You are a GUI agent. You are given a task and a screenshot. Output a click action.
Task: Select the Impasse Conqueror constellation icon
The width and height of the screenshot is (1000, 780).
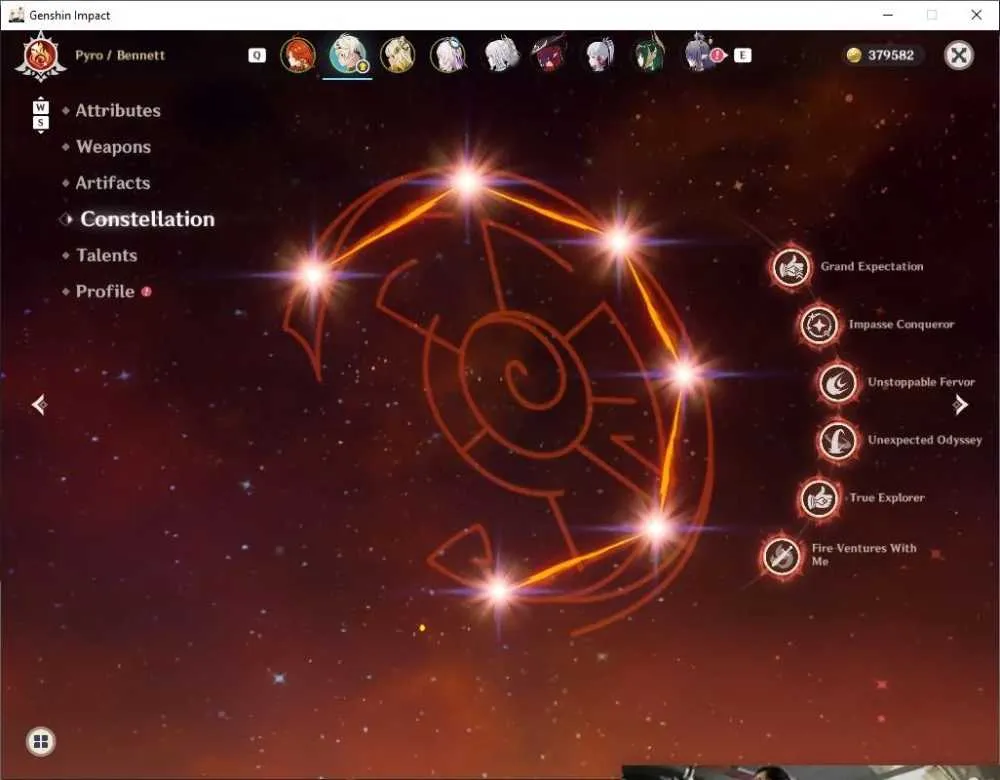click(x=819, y=325)
